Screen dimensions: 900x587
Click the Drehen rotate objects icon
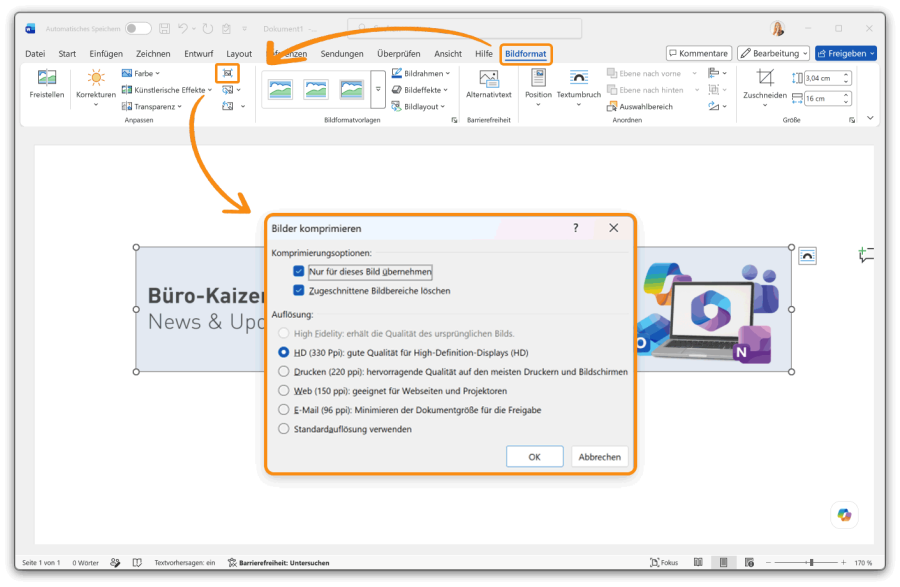click(713, 106)
